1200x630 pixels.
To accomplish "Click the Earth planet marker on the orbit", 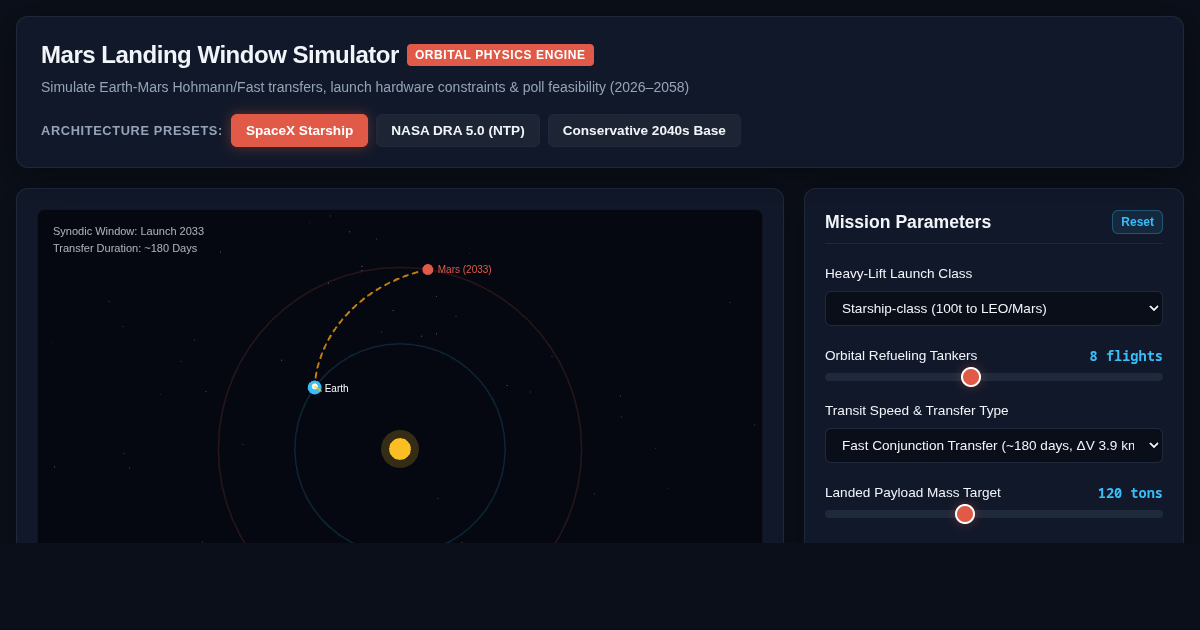I will tap(315, 387).
